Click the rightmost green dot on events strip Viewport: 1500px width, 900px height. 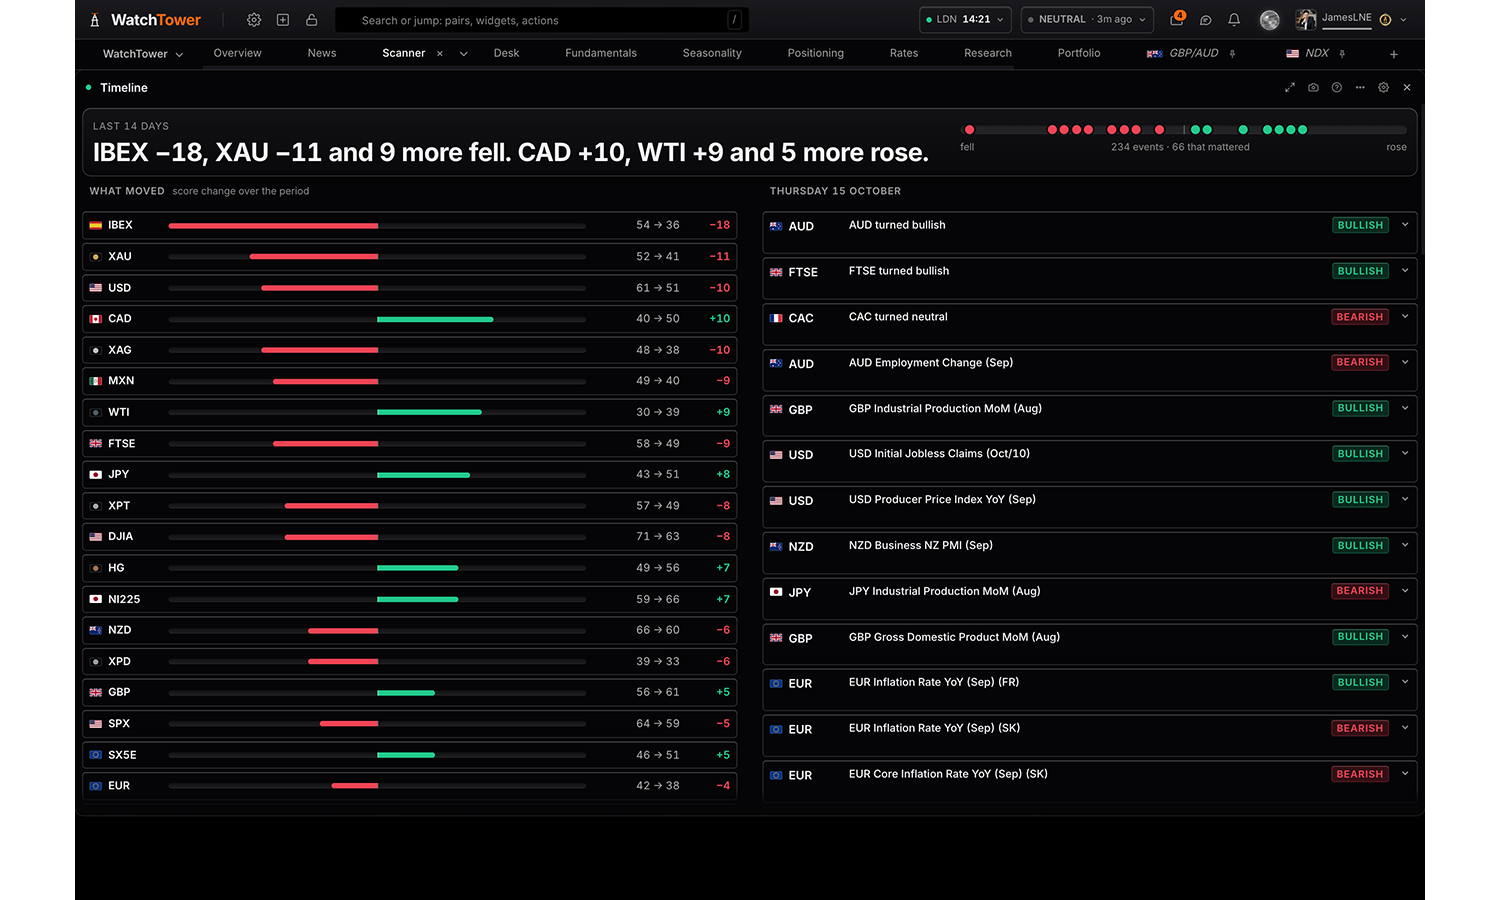[1302, 130]
